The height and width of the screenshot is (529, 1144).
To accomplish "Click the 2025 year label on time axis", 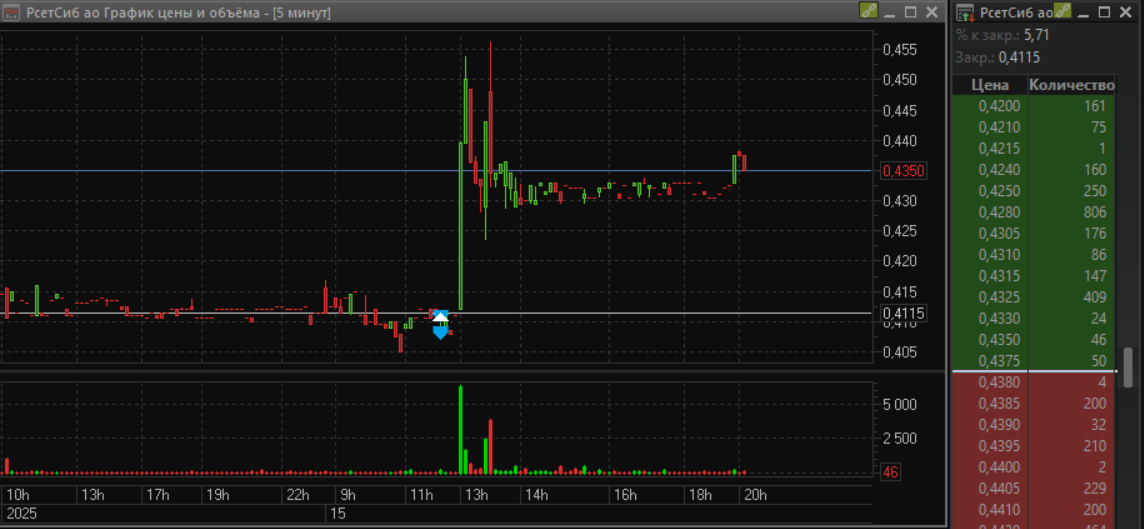I will click(20, 514).
